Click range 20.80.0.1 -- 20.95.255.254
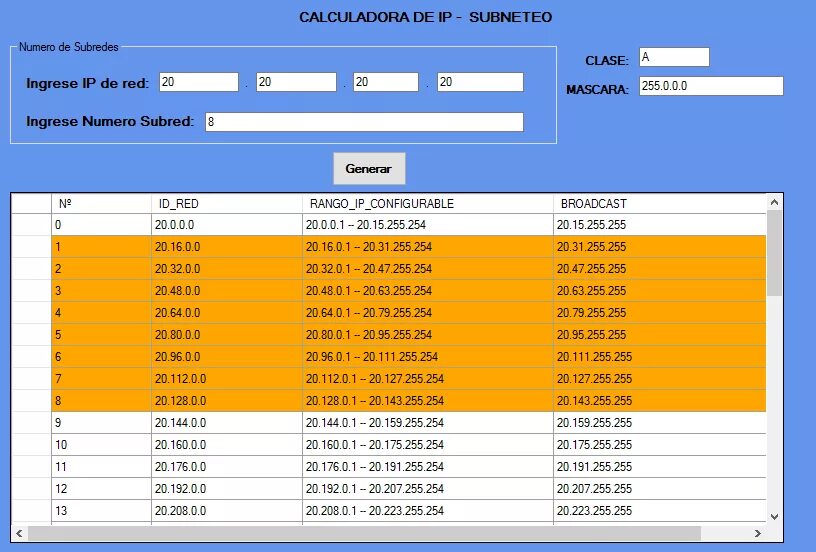The height and width of the screenshot is (552, 816). tap(428, 335)
